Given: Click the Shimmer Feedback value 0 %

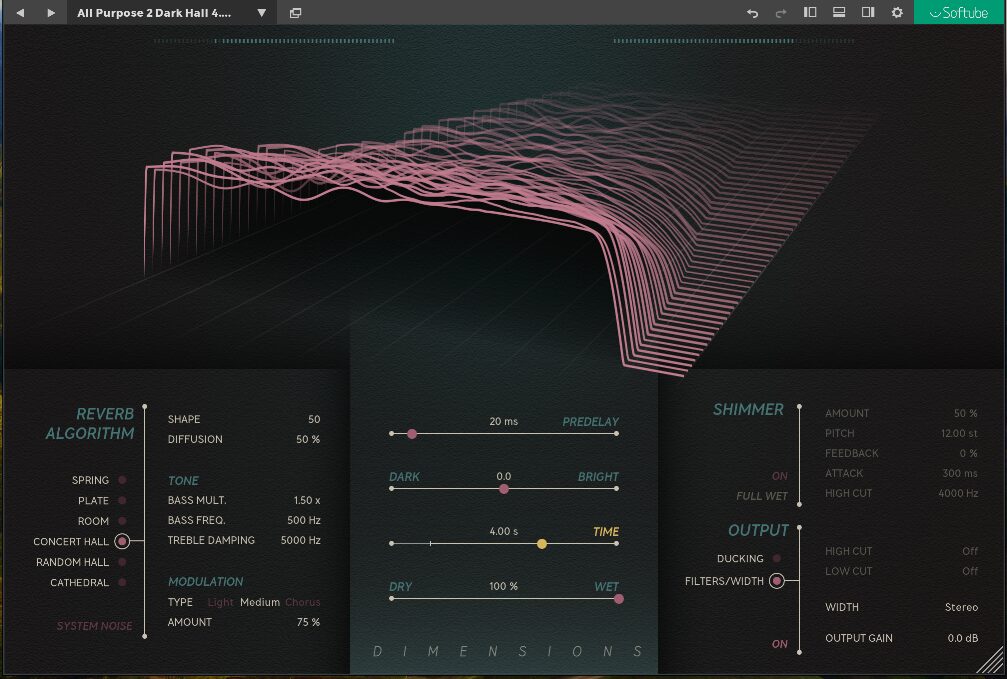Looking at the screenshot, I should click(x=968, y=454).
